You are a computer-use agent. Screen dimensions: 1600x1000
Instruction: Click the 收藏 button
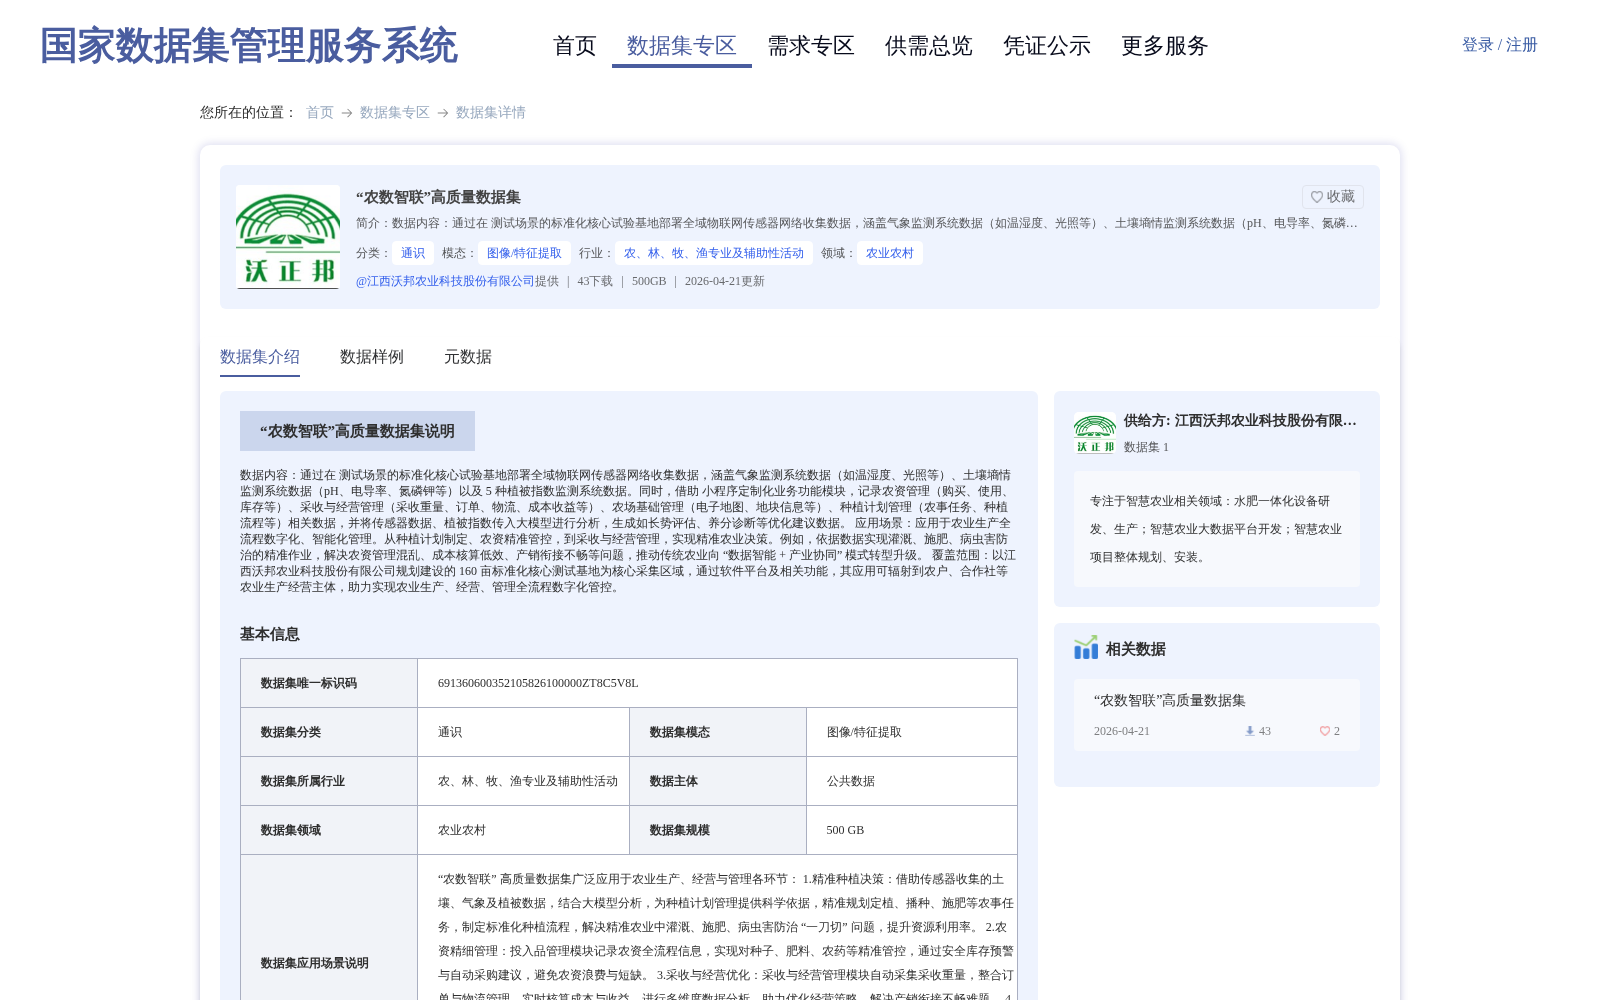[x=1333, y=197]
